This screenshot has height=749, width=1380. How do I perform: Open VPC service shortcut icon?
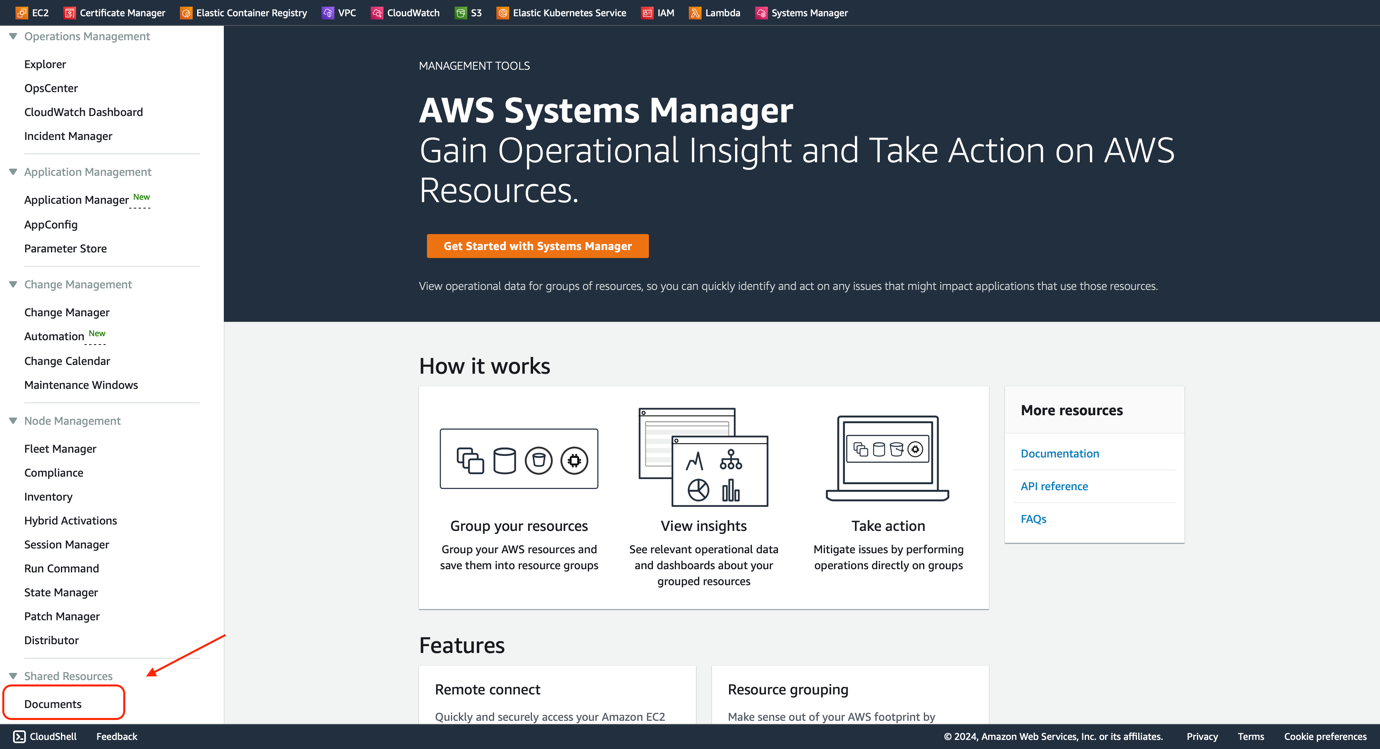coord(328,13)
